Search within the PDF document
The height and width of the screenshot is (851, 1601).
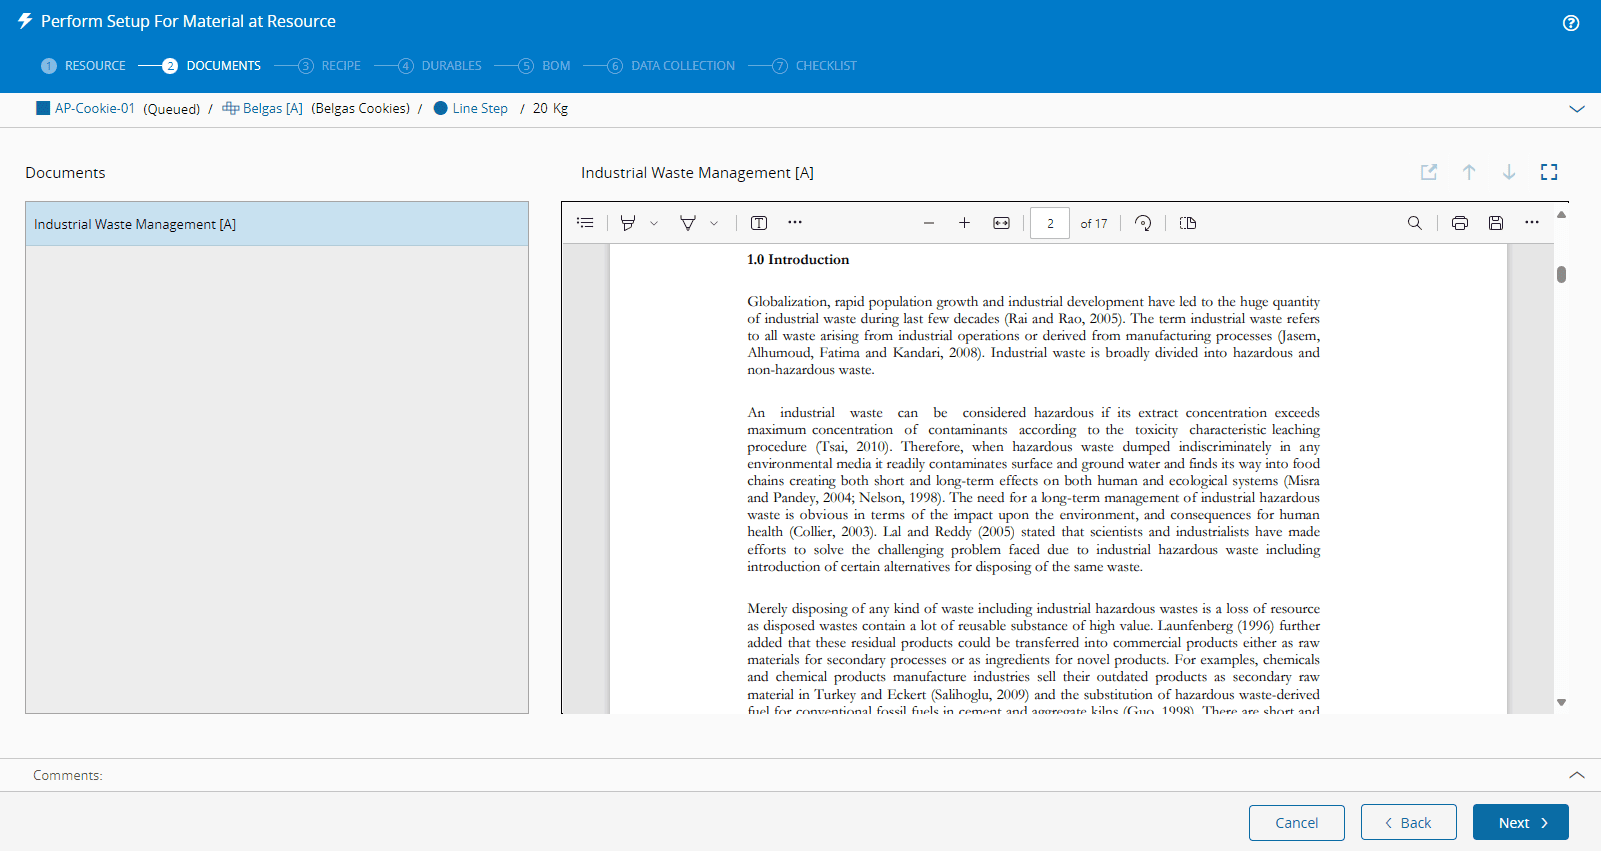[1414, 223]
